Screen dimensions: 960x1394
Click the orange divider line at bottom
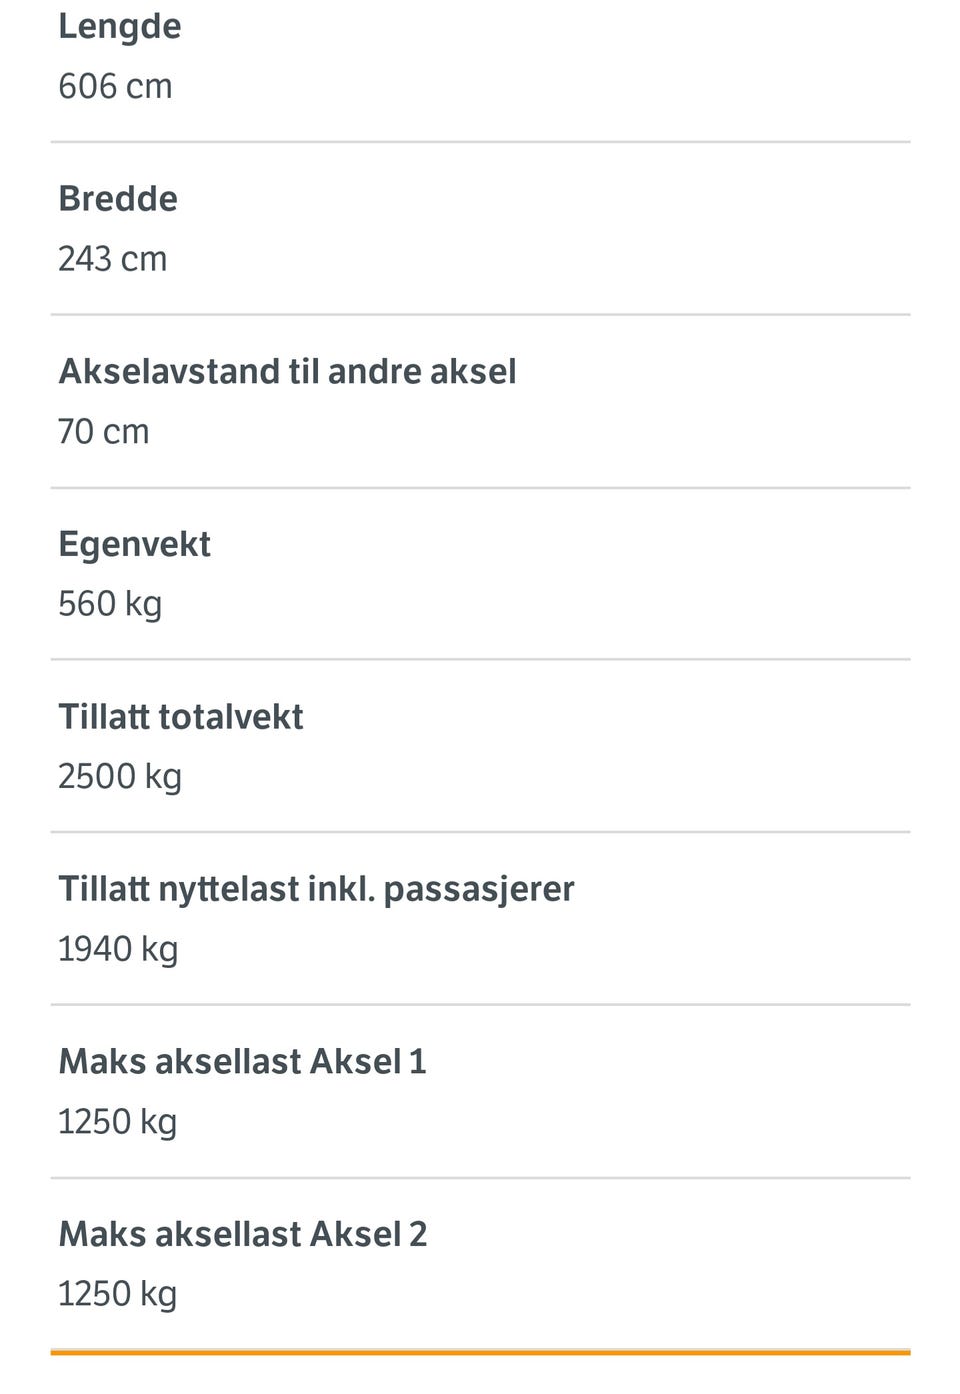(x=480, y=1352)
